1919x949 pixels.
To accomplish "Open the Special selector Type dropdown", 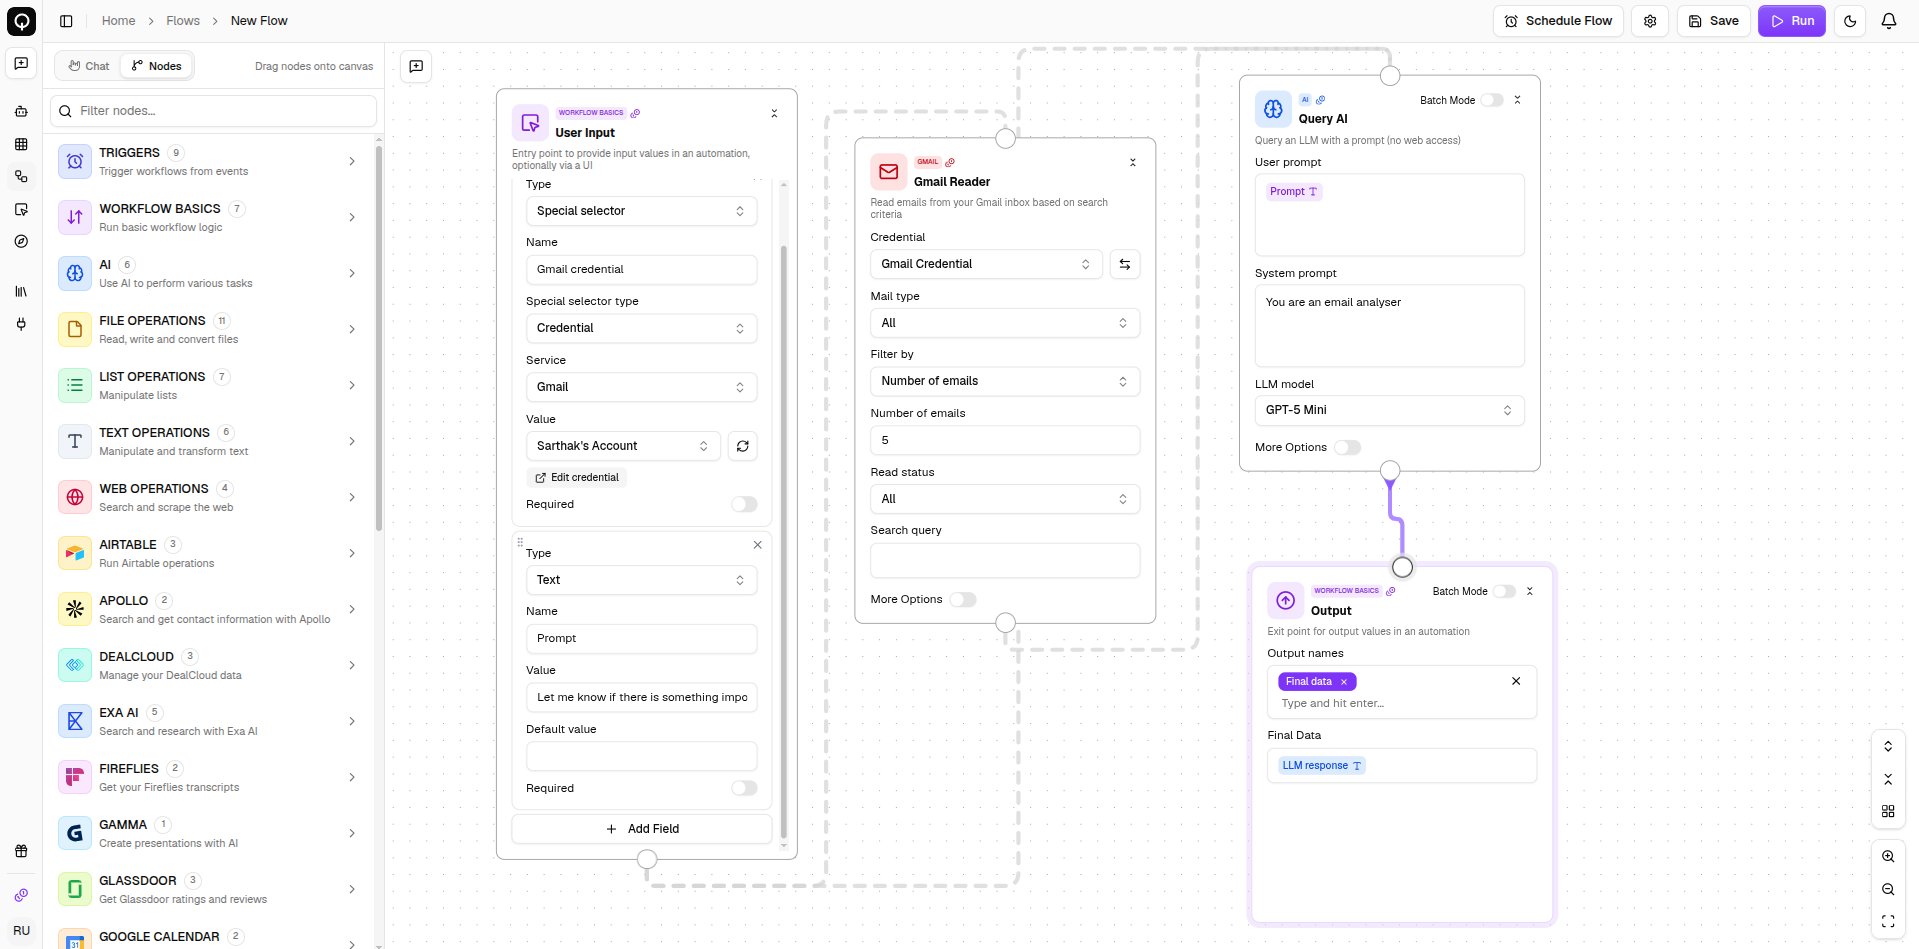I will point(641,211).
